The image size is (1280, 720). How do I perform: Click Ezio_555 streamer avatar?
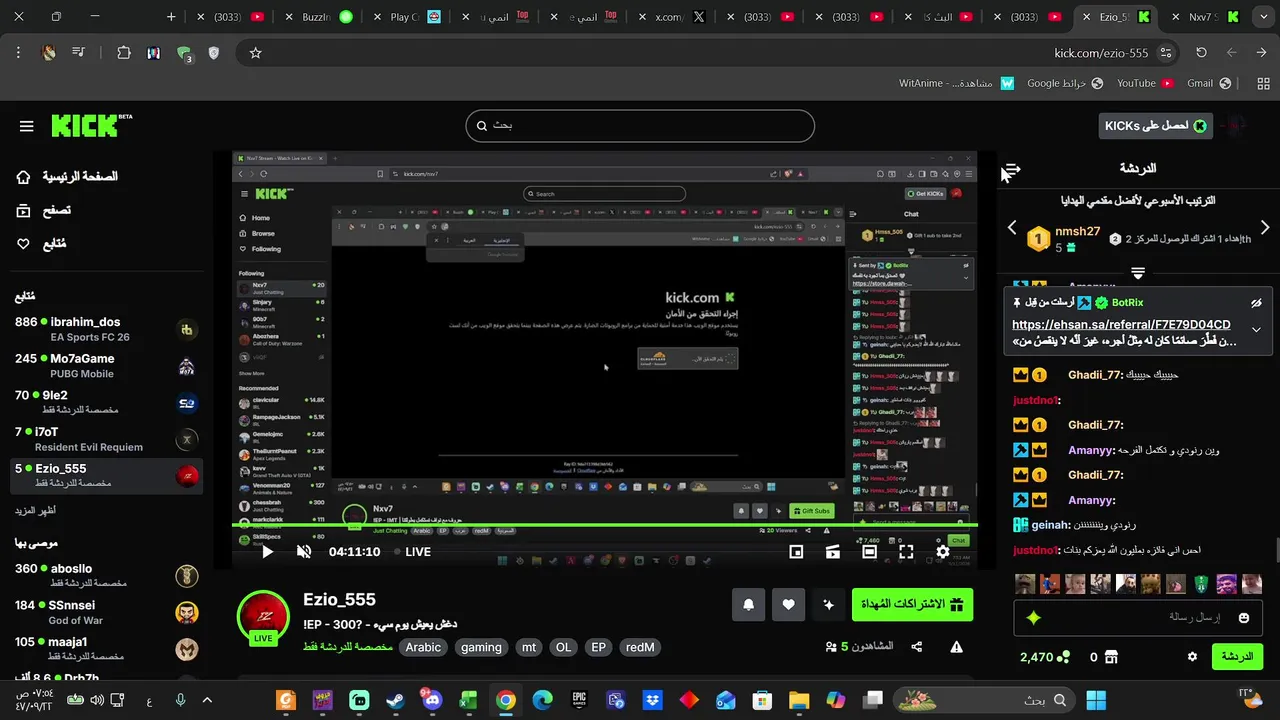coord(263,617)
